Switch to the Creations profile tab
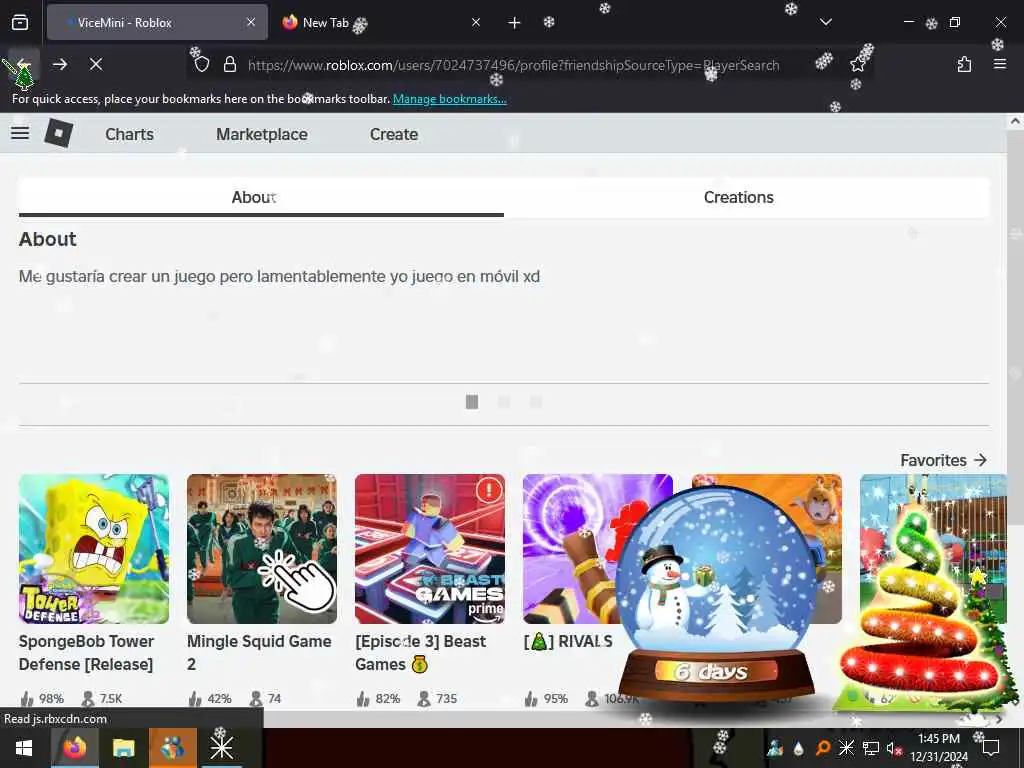 [739, 197]
